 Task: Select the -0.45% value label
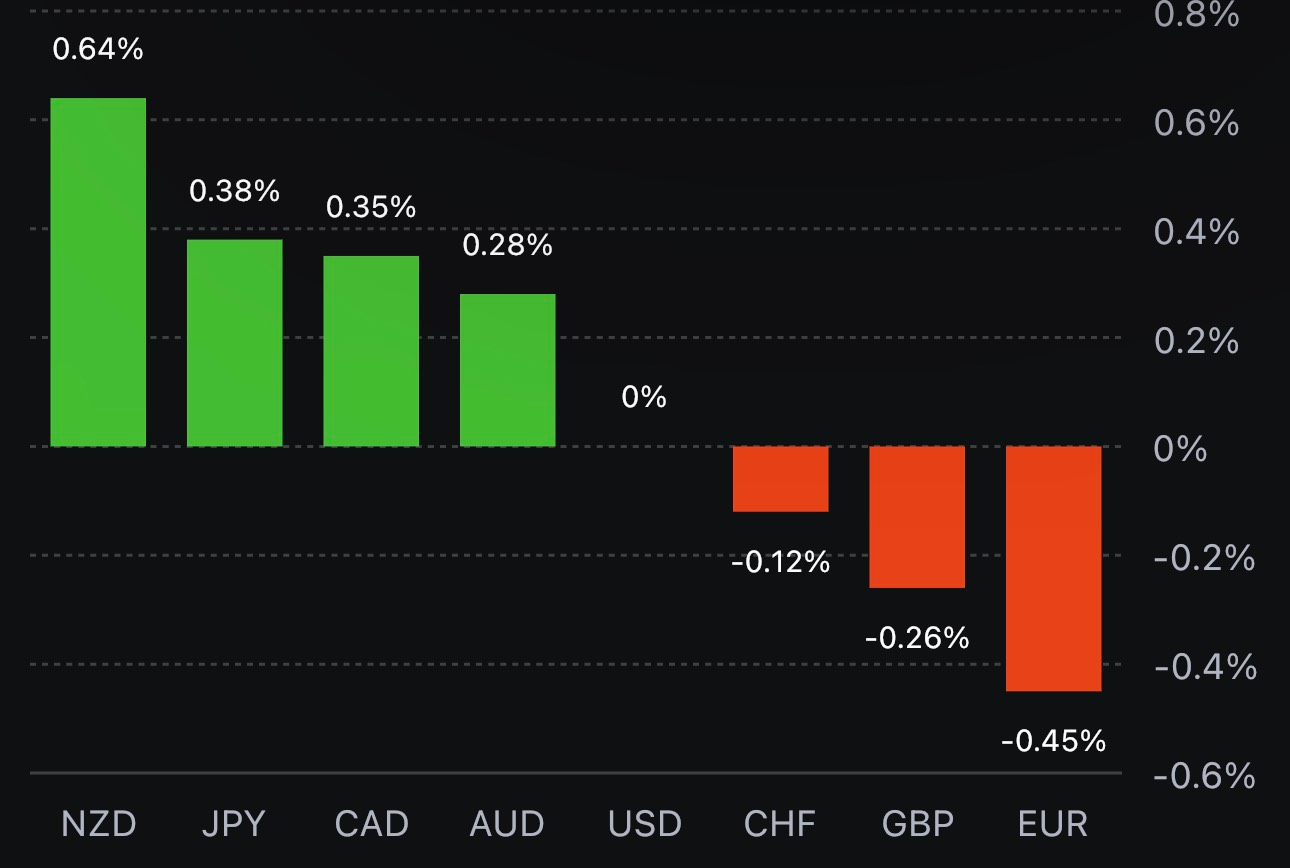click(1053, 741)
